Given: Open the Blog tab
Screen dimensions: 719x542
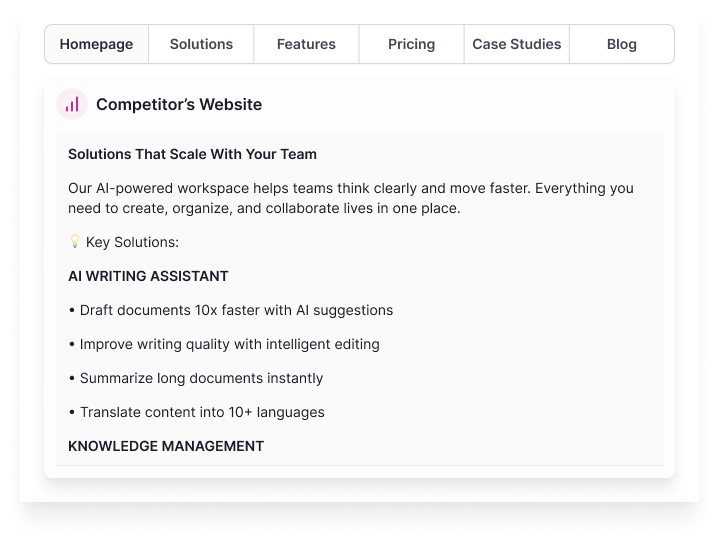Looking at the screenshot, I should pos(621,44).
